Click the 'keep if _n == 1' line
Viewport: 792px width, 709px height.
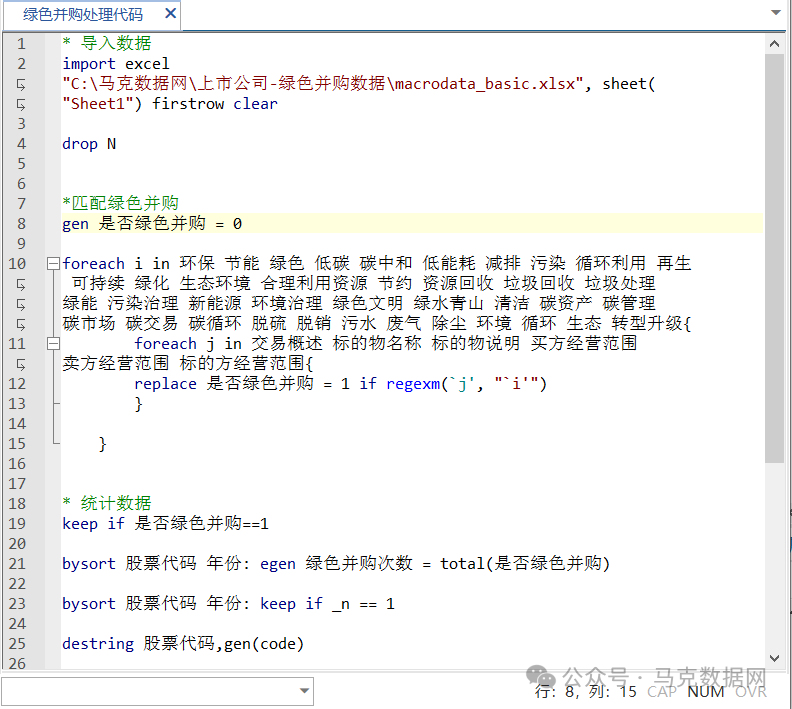pos(228,603)
